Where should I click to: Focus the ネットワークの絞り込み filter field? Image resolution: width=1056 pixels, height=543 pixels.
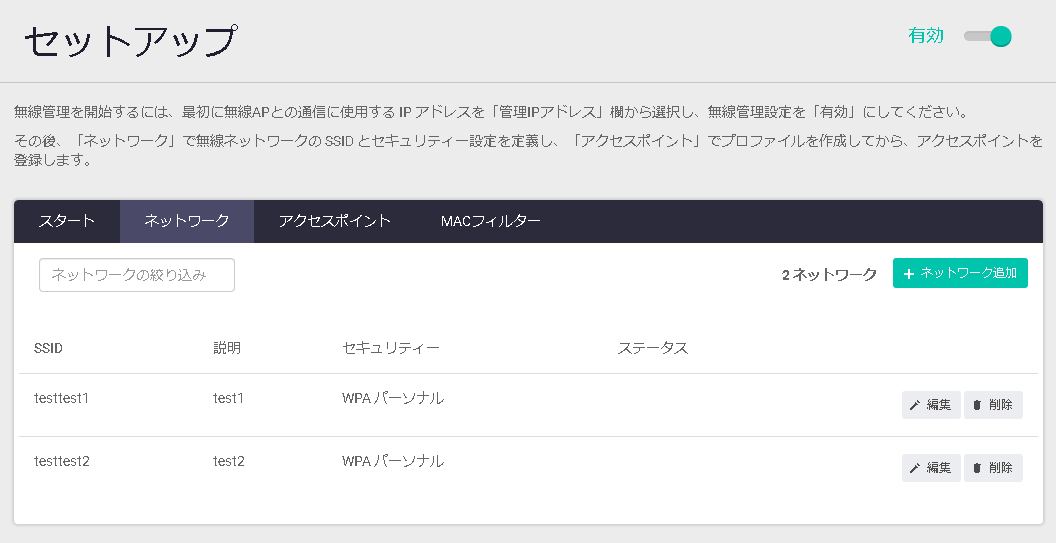point(137,275)
